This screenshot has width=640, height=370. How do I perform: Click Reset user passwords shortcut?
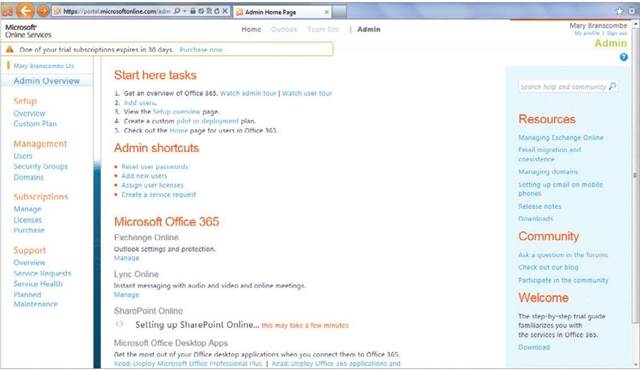155,166
